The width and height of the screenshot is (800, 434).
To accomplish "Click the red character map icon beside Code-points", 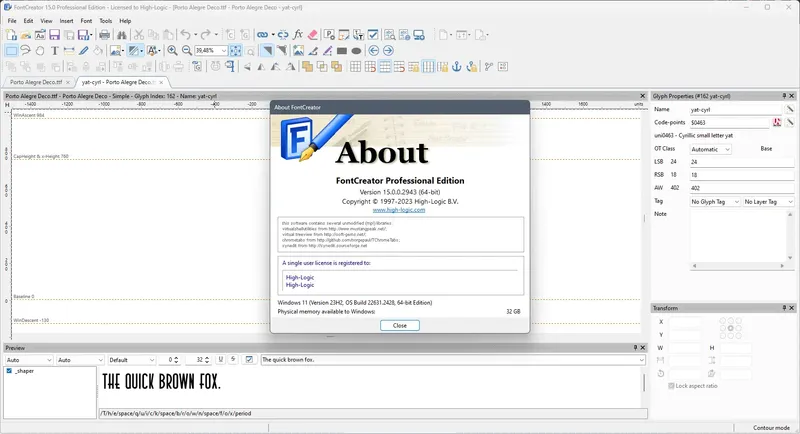I will [x=777, y=122].
